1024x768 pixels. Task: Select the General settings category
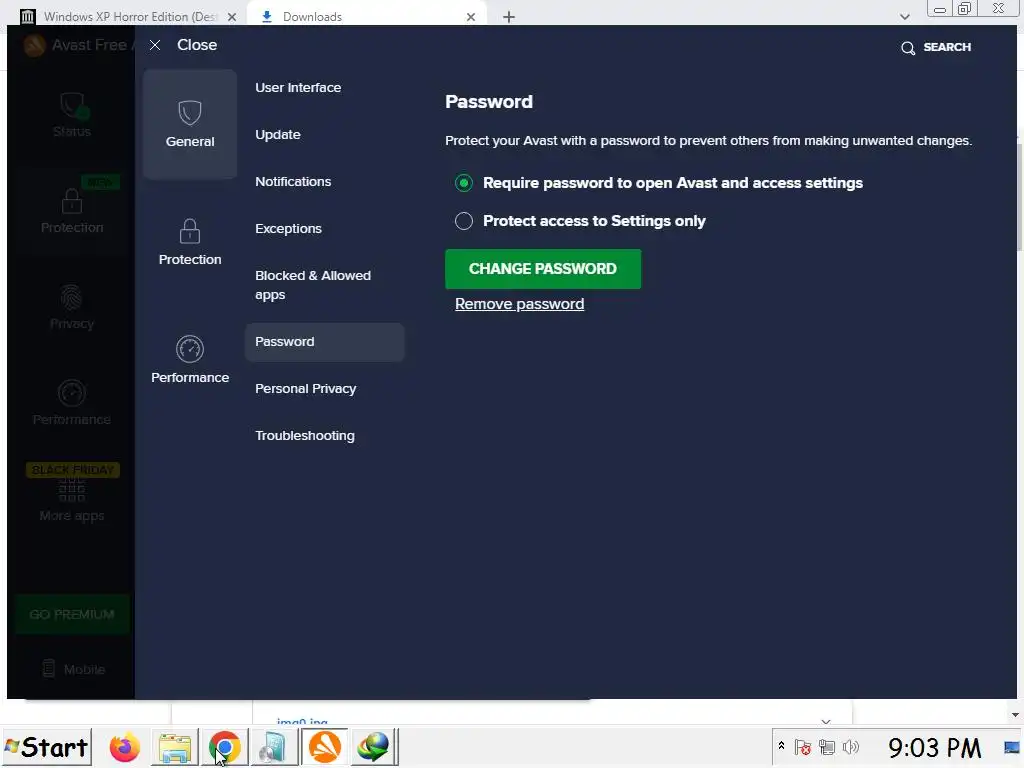point(190,124)
